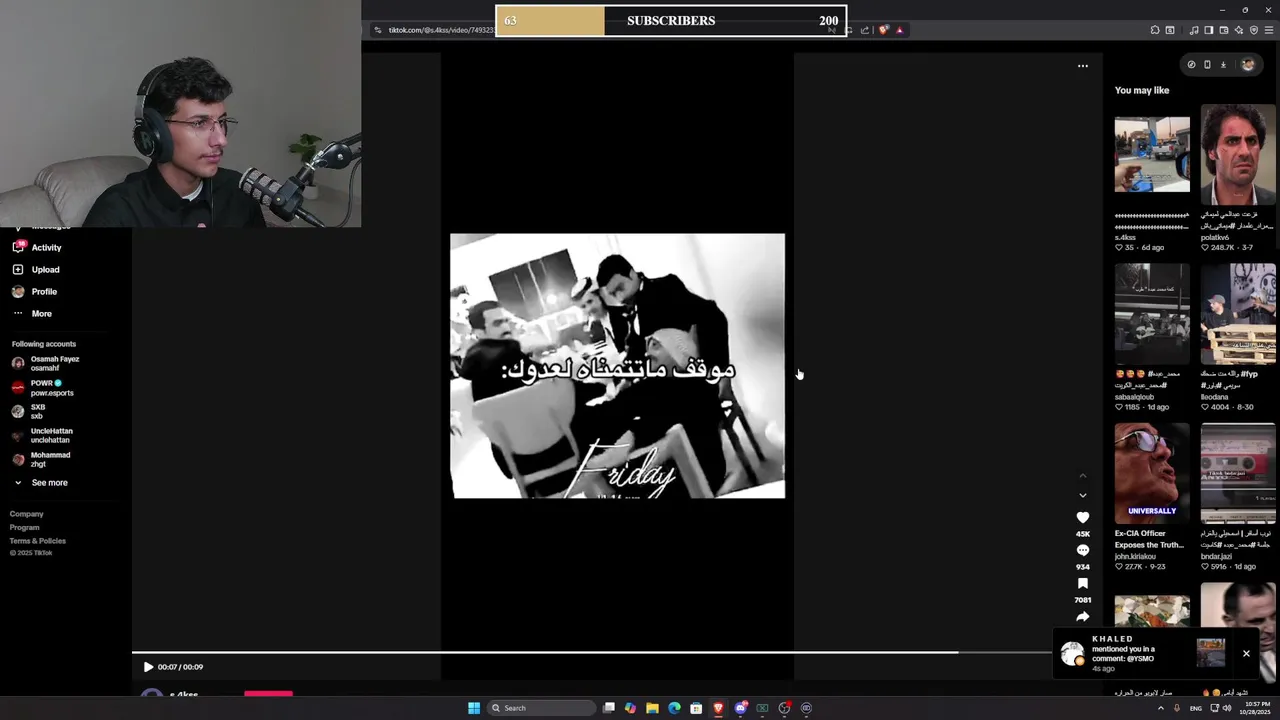
Task: Open the Windows Start menu
Action: point(474,708)
